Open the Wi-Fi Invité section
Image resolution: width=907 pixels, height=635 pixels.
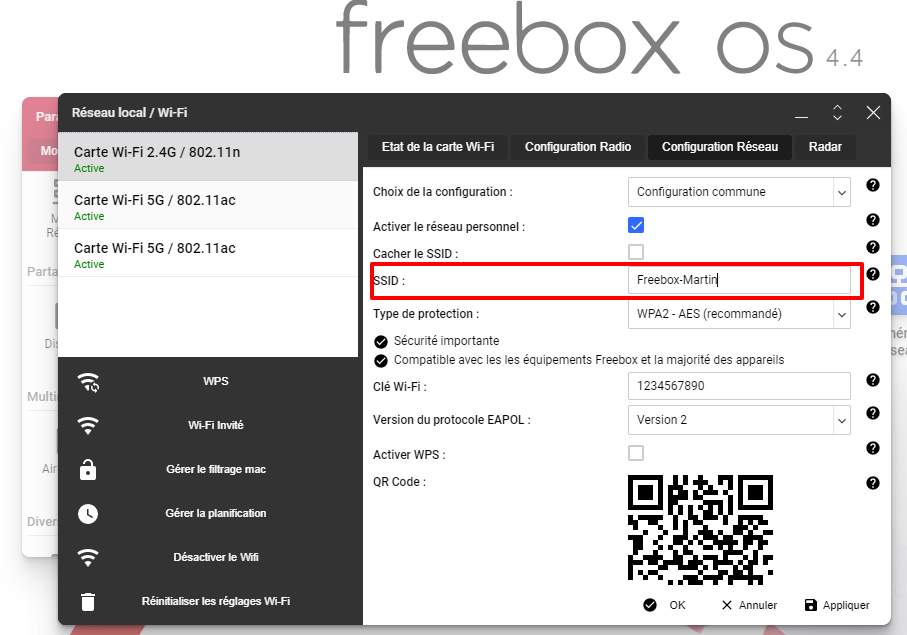click(x=216, y=425)
